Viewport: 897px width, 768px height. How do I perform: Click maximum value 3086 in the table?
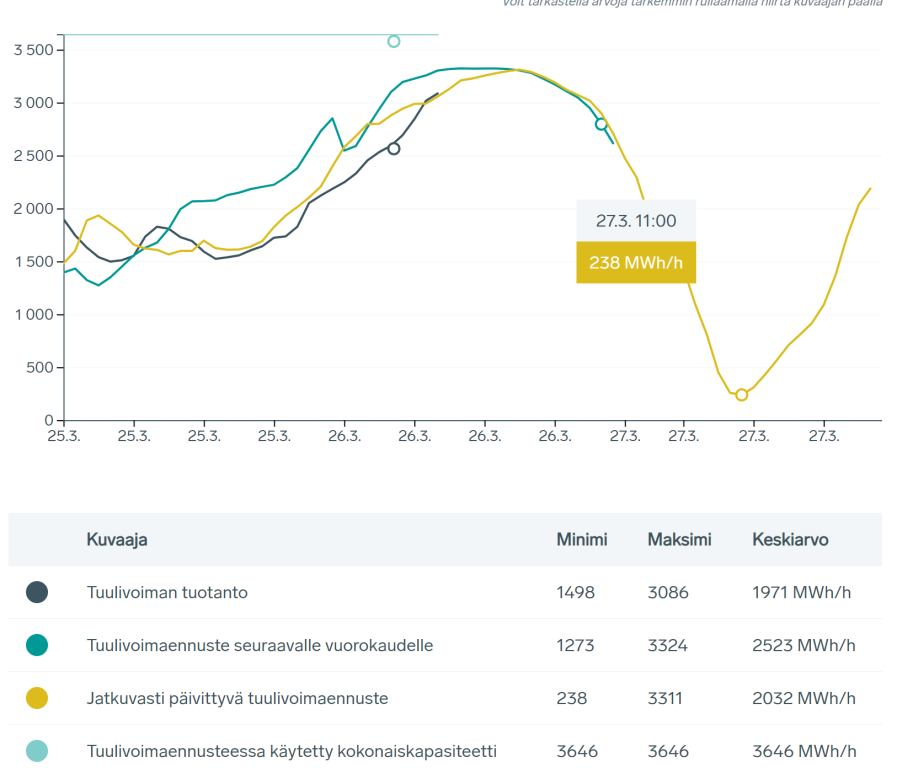tap(668, 592)
